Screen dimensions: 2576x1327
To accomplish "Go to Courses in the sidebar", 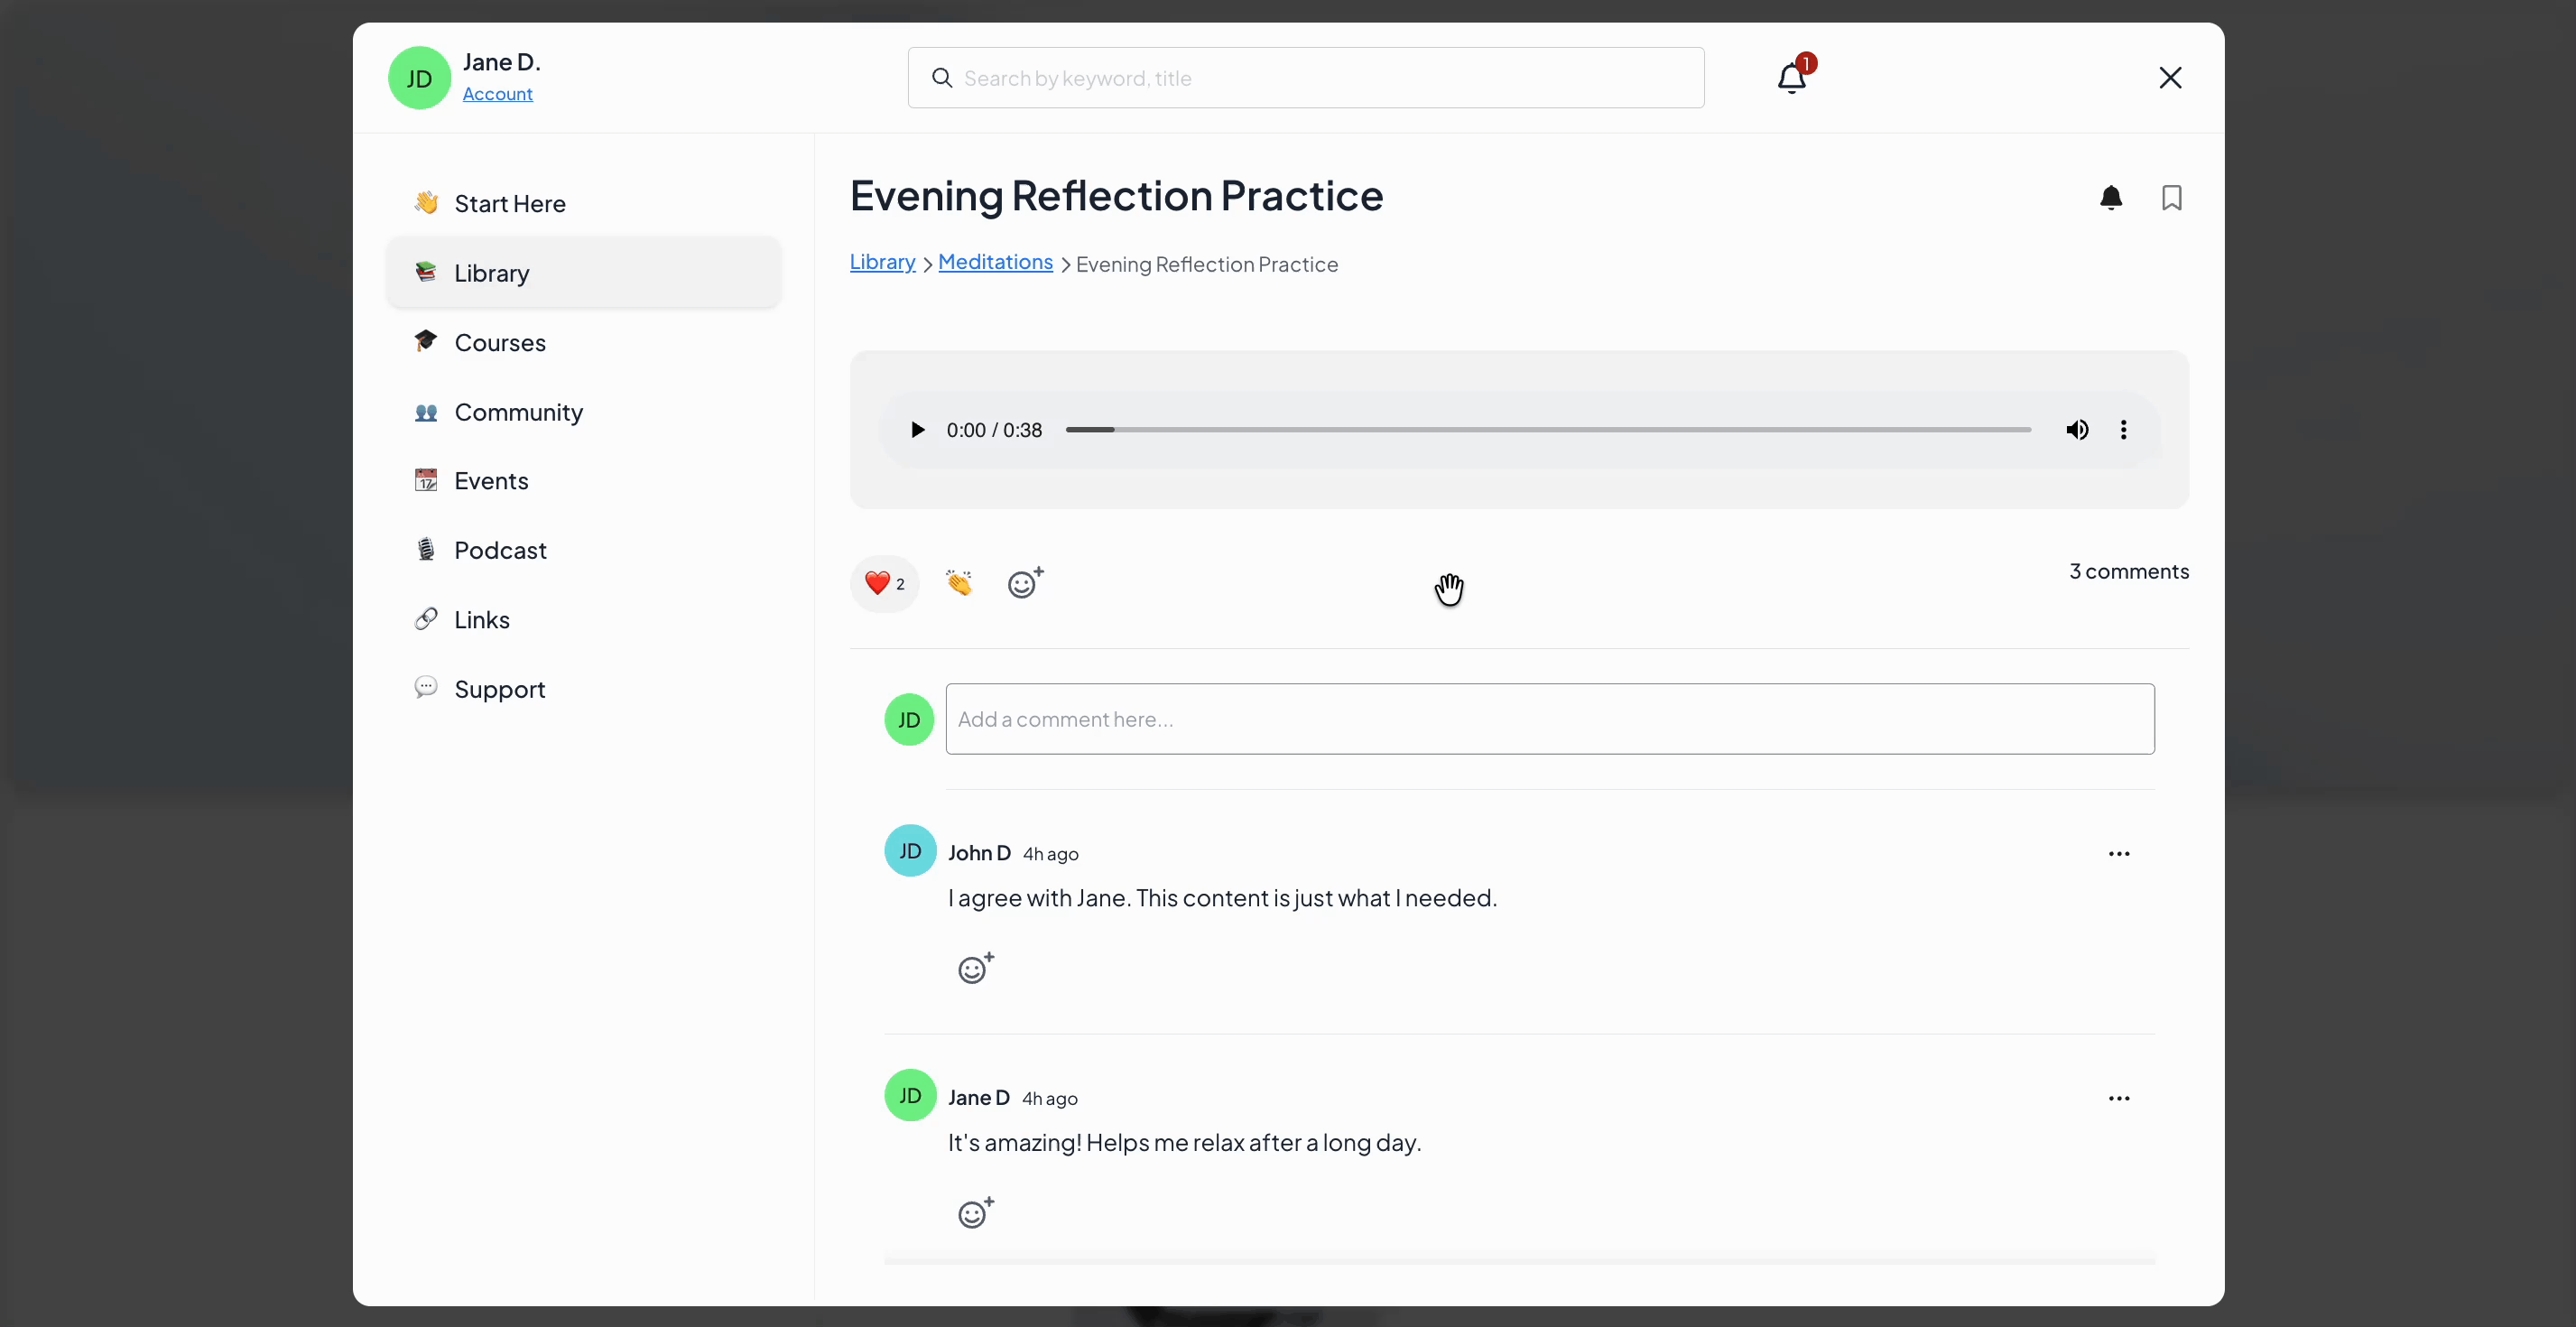I will (499, 343).
